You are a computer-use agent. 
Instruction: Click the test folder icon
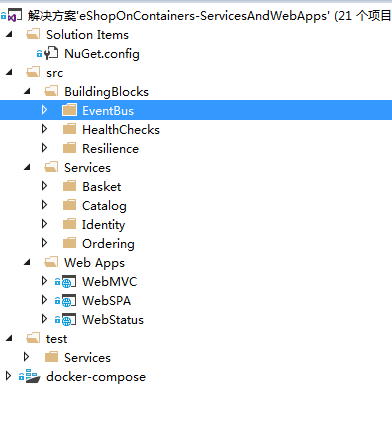tap(33, 338)
